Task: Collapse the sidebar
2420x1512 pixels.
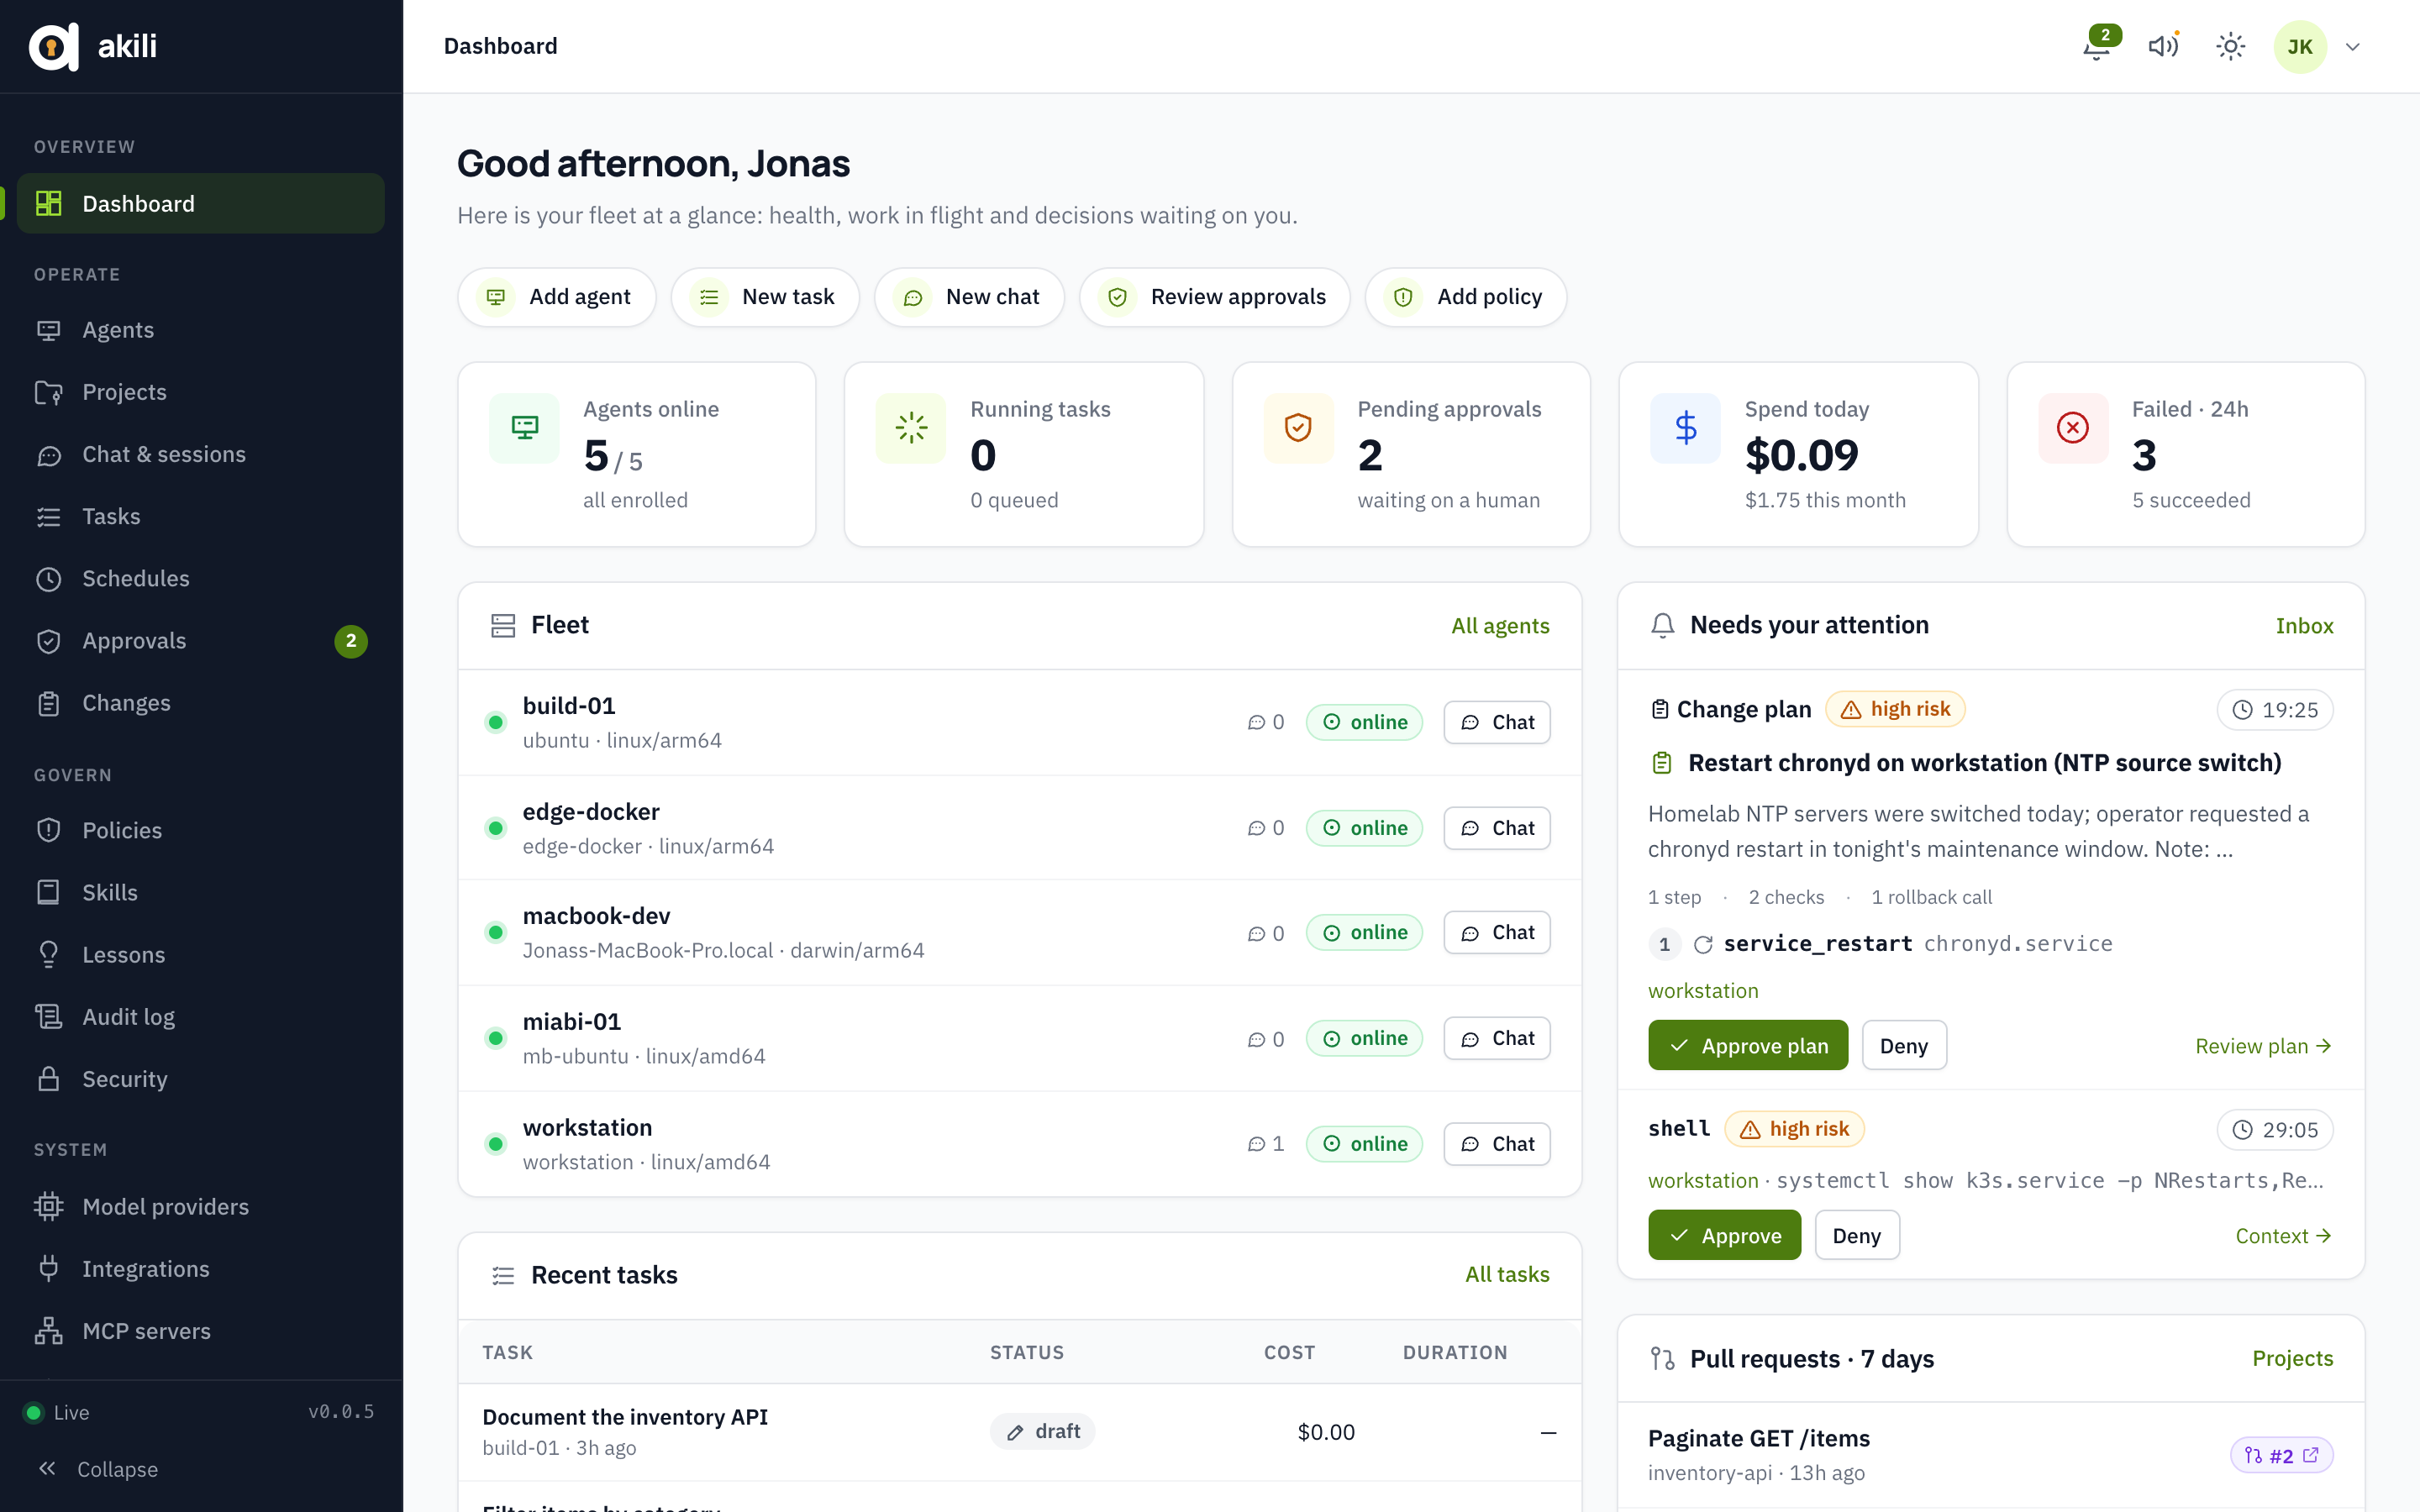Action: [x=98, y=1469]
